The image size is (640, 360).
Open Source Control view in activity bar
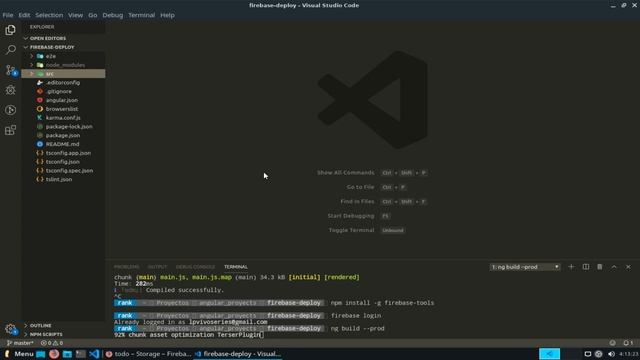pyautogui.click(x=11, y=70)
